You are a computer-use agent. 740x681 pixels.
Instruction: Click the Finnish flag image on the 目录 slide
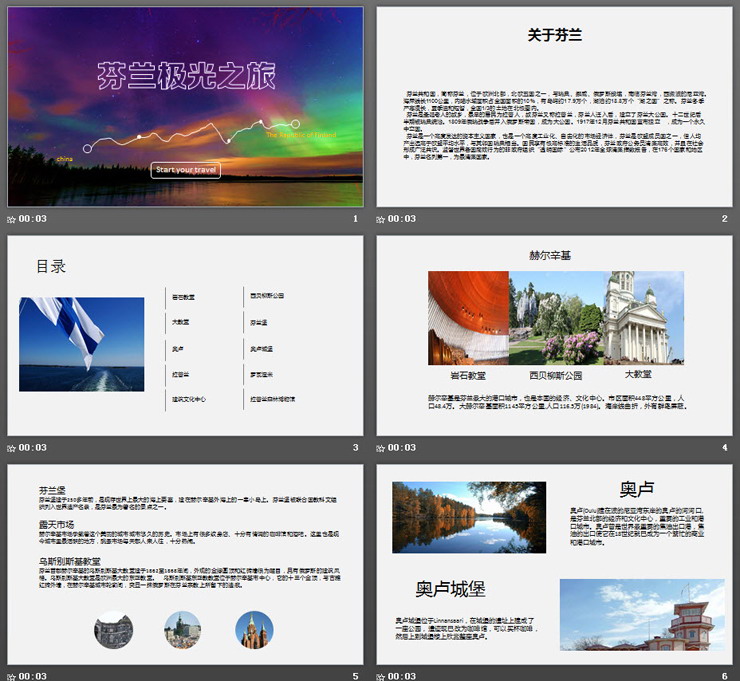(x=81, y=343)
